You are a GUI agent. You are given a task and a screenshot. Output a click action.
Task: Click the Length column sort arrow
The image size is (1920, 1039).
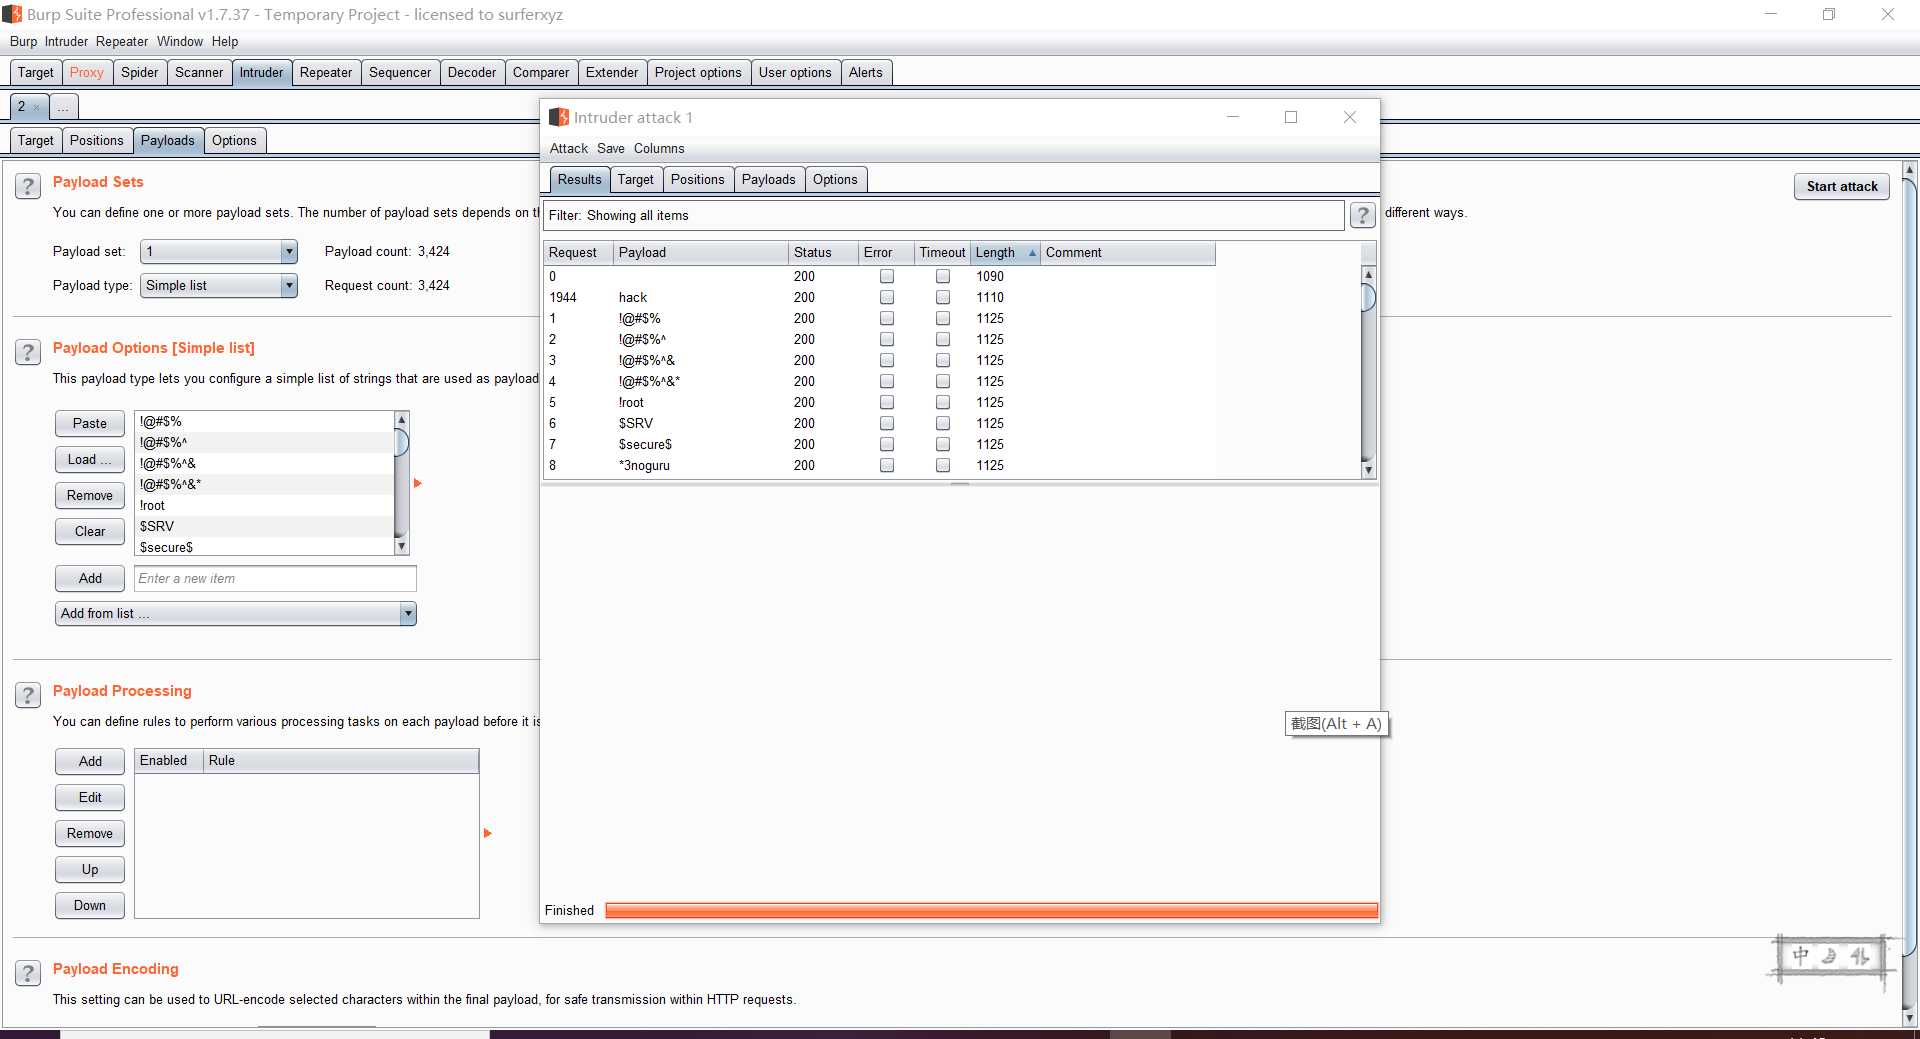coord(1032,253)
